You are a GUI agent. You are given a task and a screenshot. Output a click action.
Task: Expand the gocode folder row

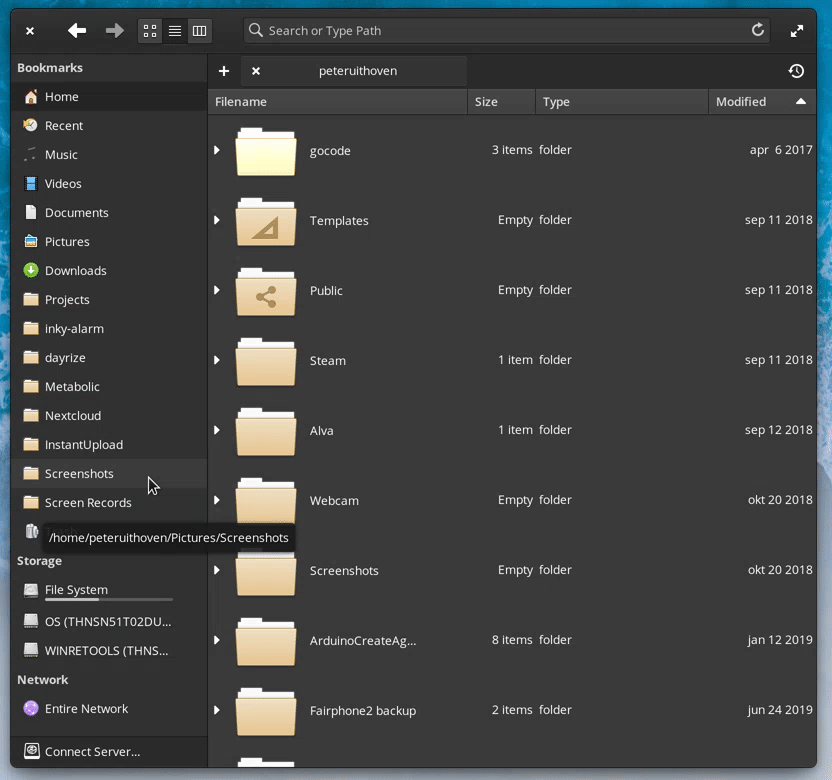coord(216,150)
